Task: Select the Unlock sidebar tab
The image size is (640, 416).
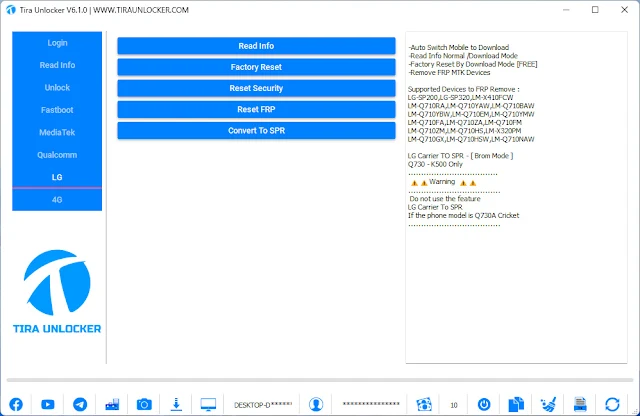Action: [57, 87]
